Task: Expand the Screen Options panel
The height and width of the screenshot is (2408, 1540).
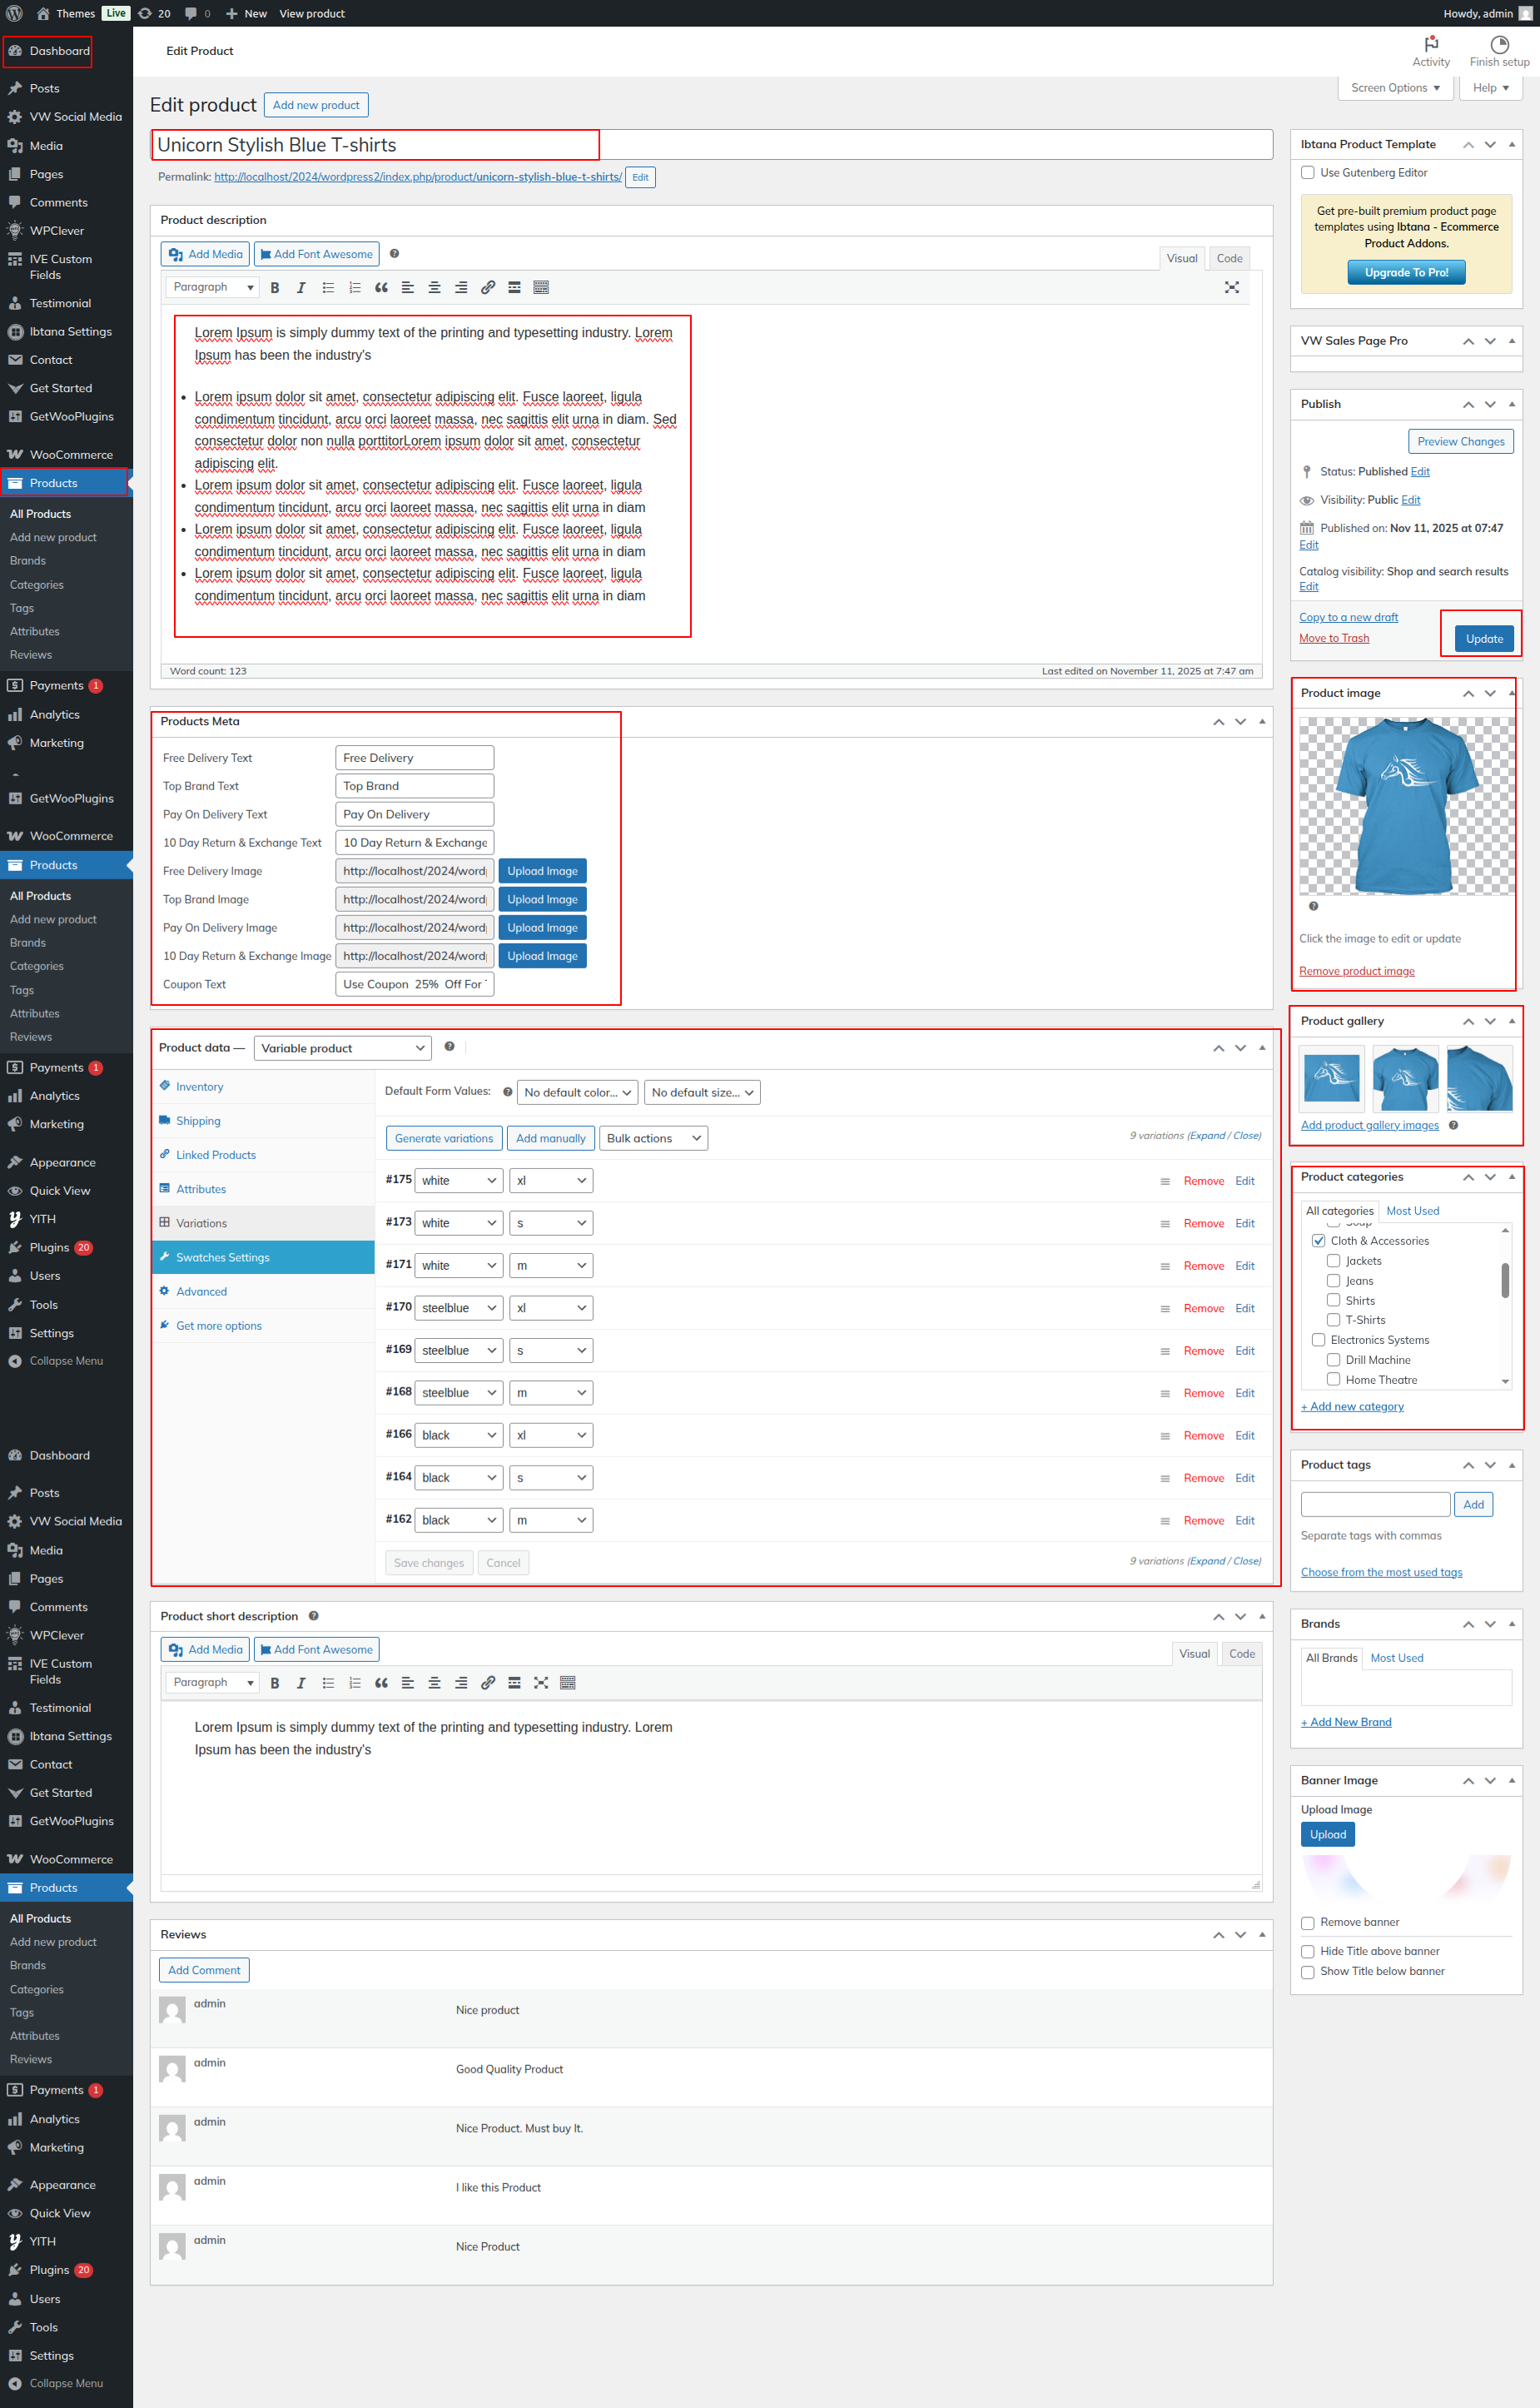Action: click(1394, 88)
